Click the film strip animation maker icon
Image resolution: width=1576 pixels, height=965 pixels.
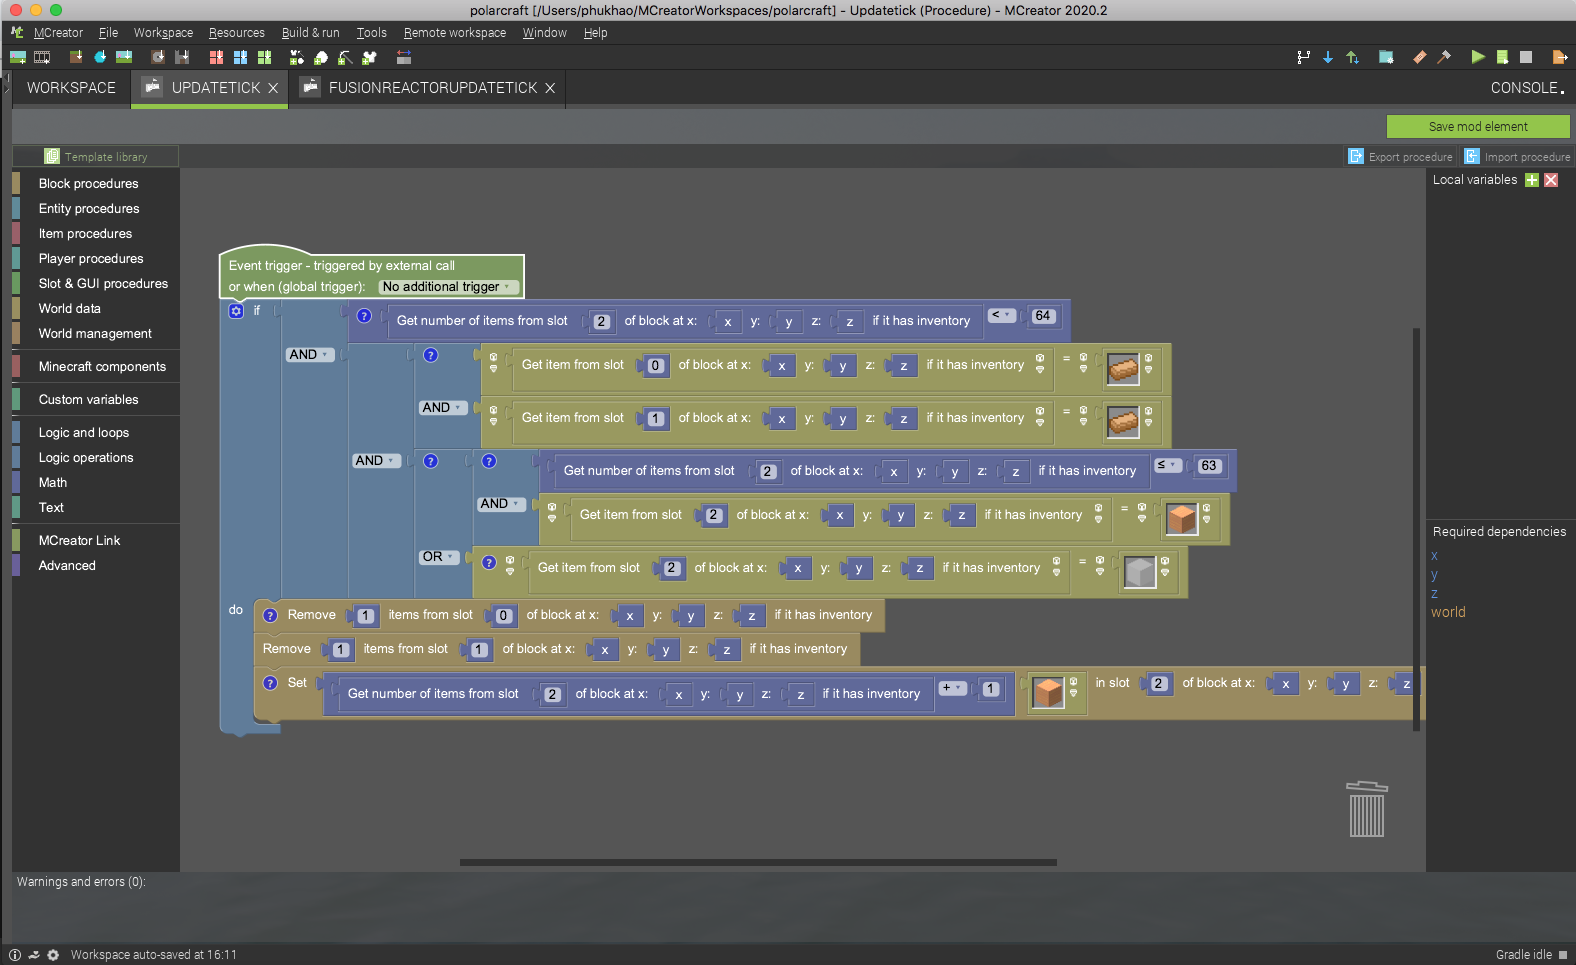(x=42, y=57)
